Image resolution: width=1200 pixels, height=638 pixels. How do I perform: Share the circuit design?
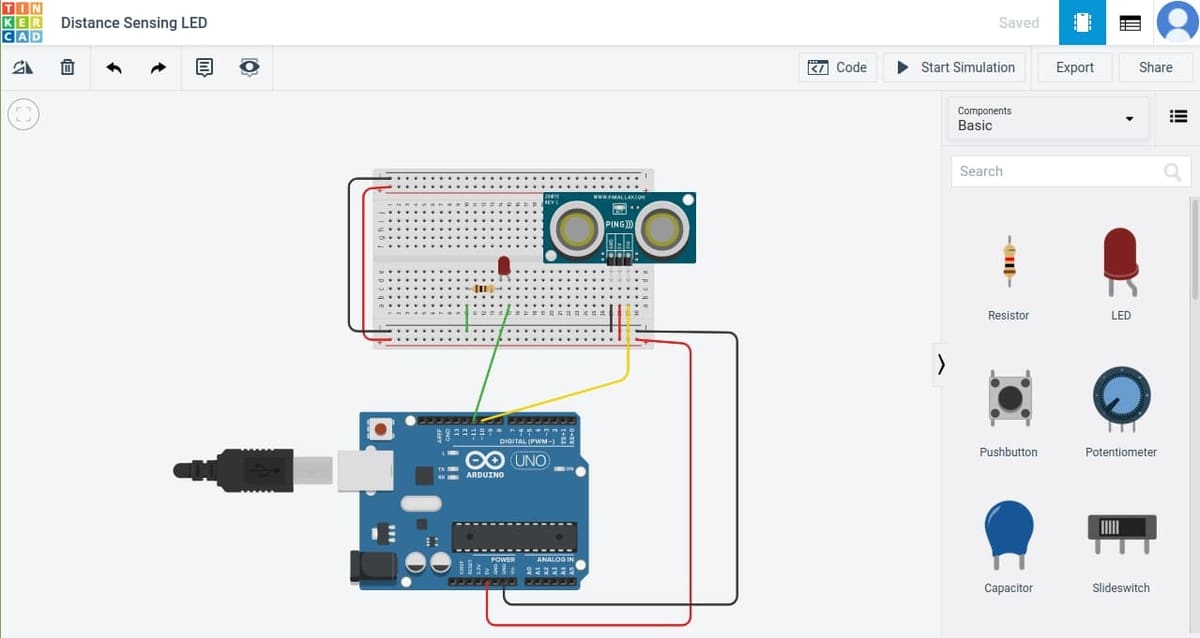1156,68
